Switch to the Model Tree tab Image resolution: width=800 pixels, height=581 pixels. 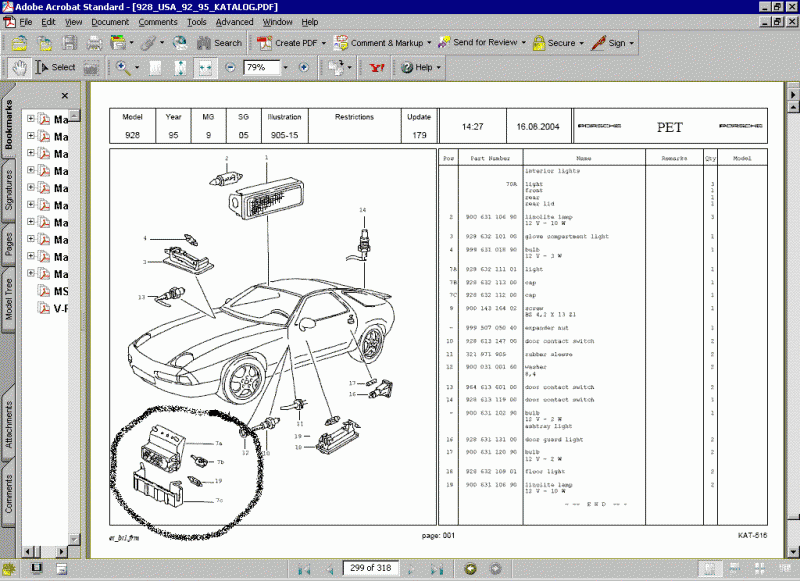point(9,300)
